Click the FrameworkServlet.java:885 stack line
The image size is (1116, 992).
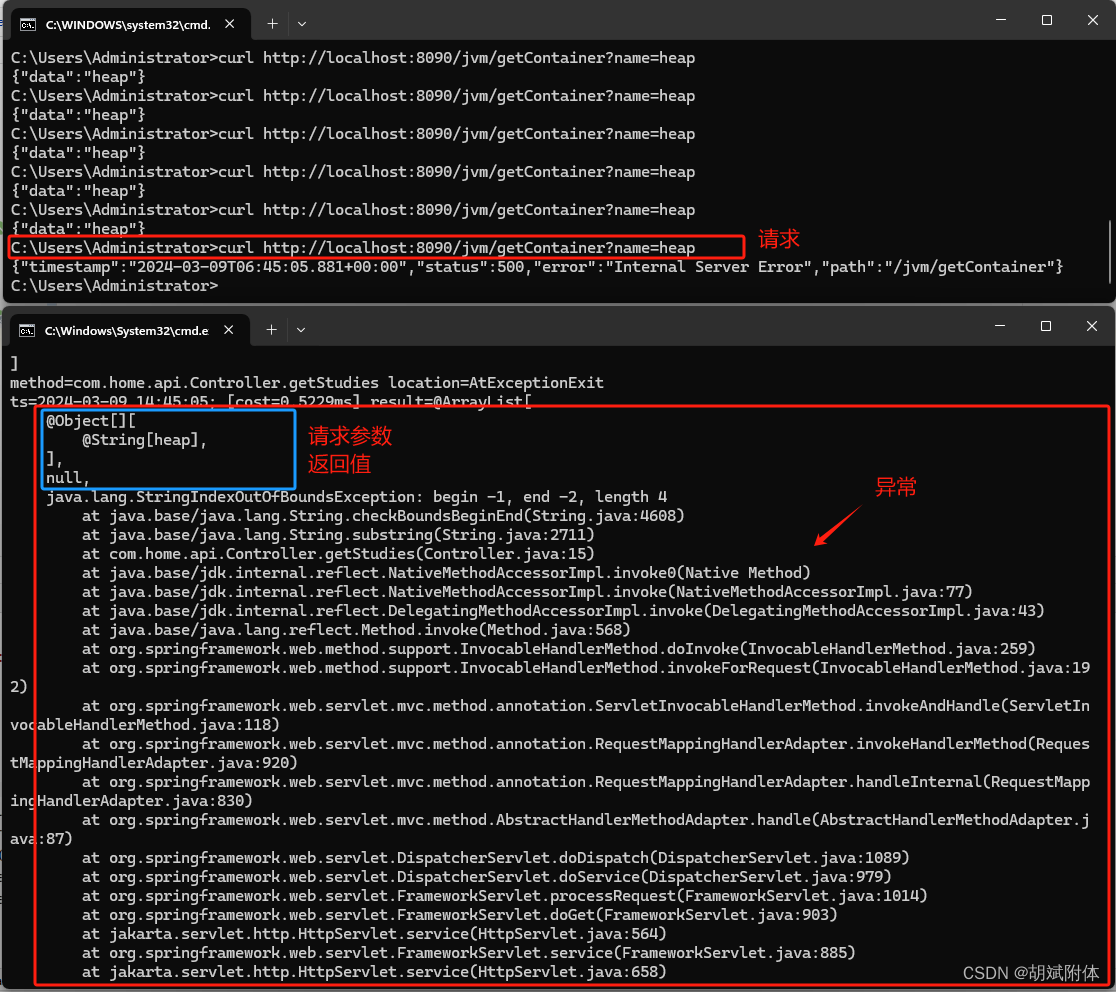(x=468, y=953)
